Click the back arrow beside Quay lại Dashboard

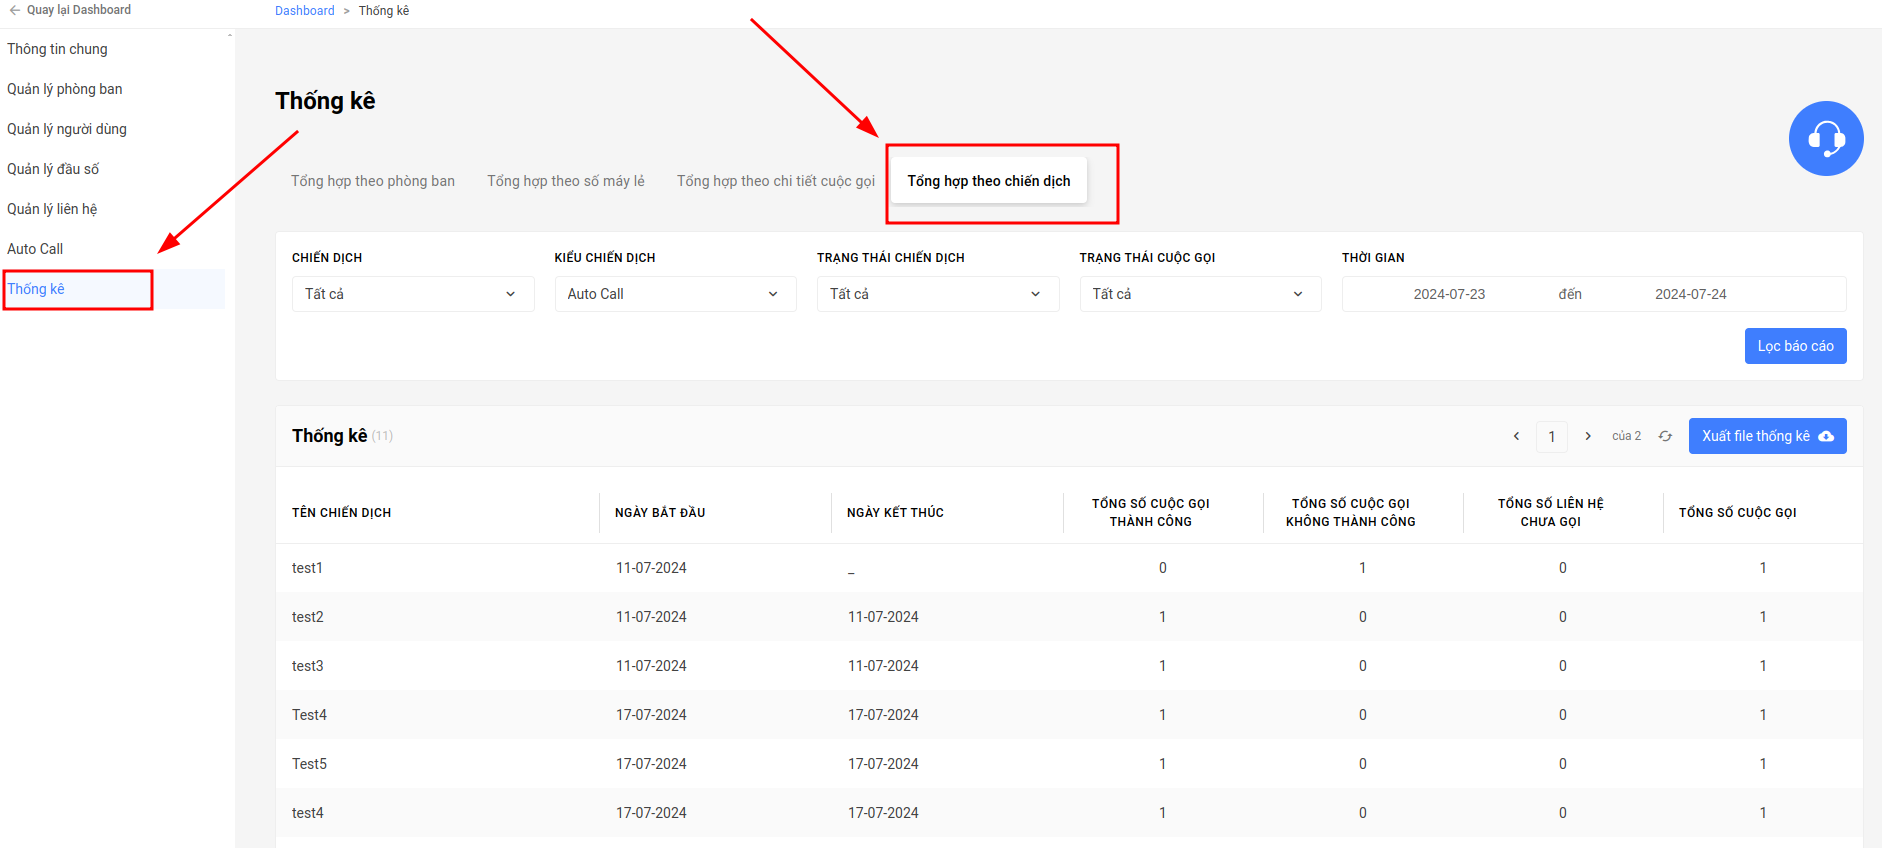coord(15,10)
